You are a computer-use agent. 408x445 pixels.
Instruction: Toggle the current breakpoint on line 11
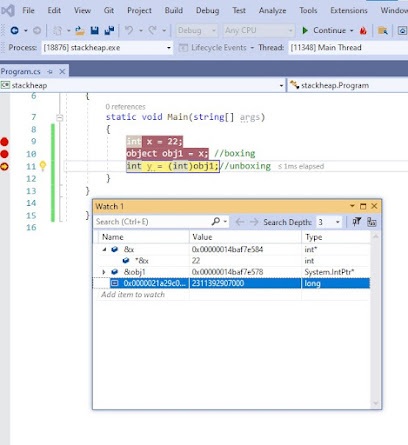[x=4, y=166]
